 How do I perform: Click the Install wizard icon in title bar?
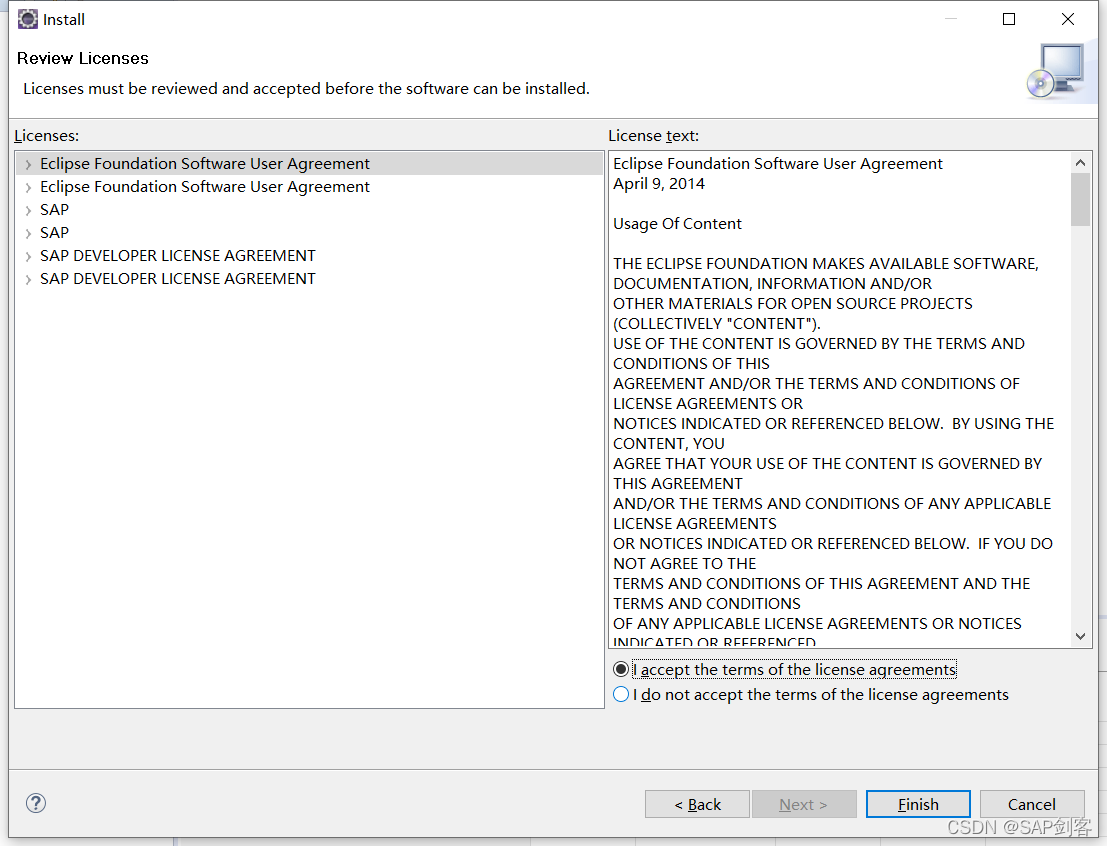[27, 18]
